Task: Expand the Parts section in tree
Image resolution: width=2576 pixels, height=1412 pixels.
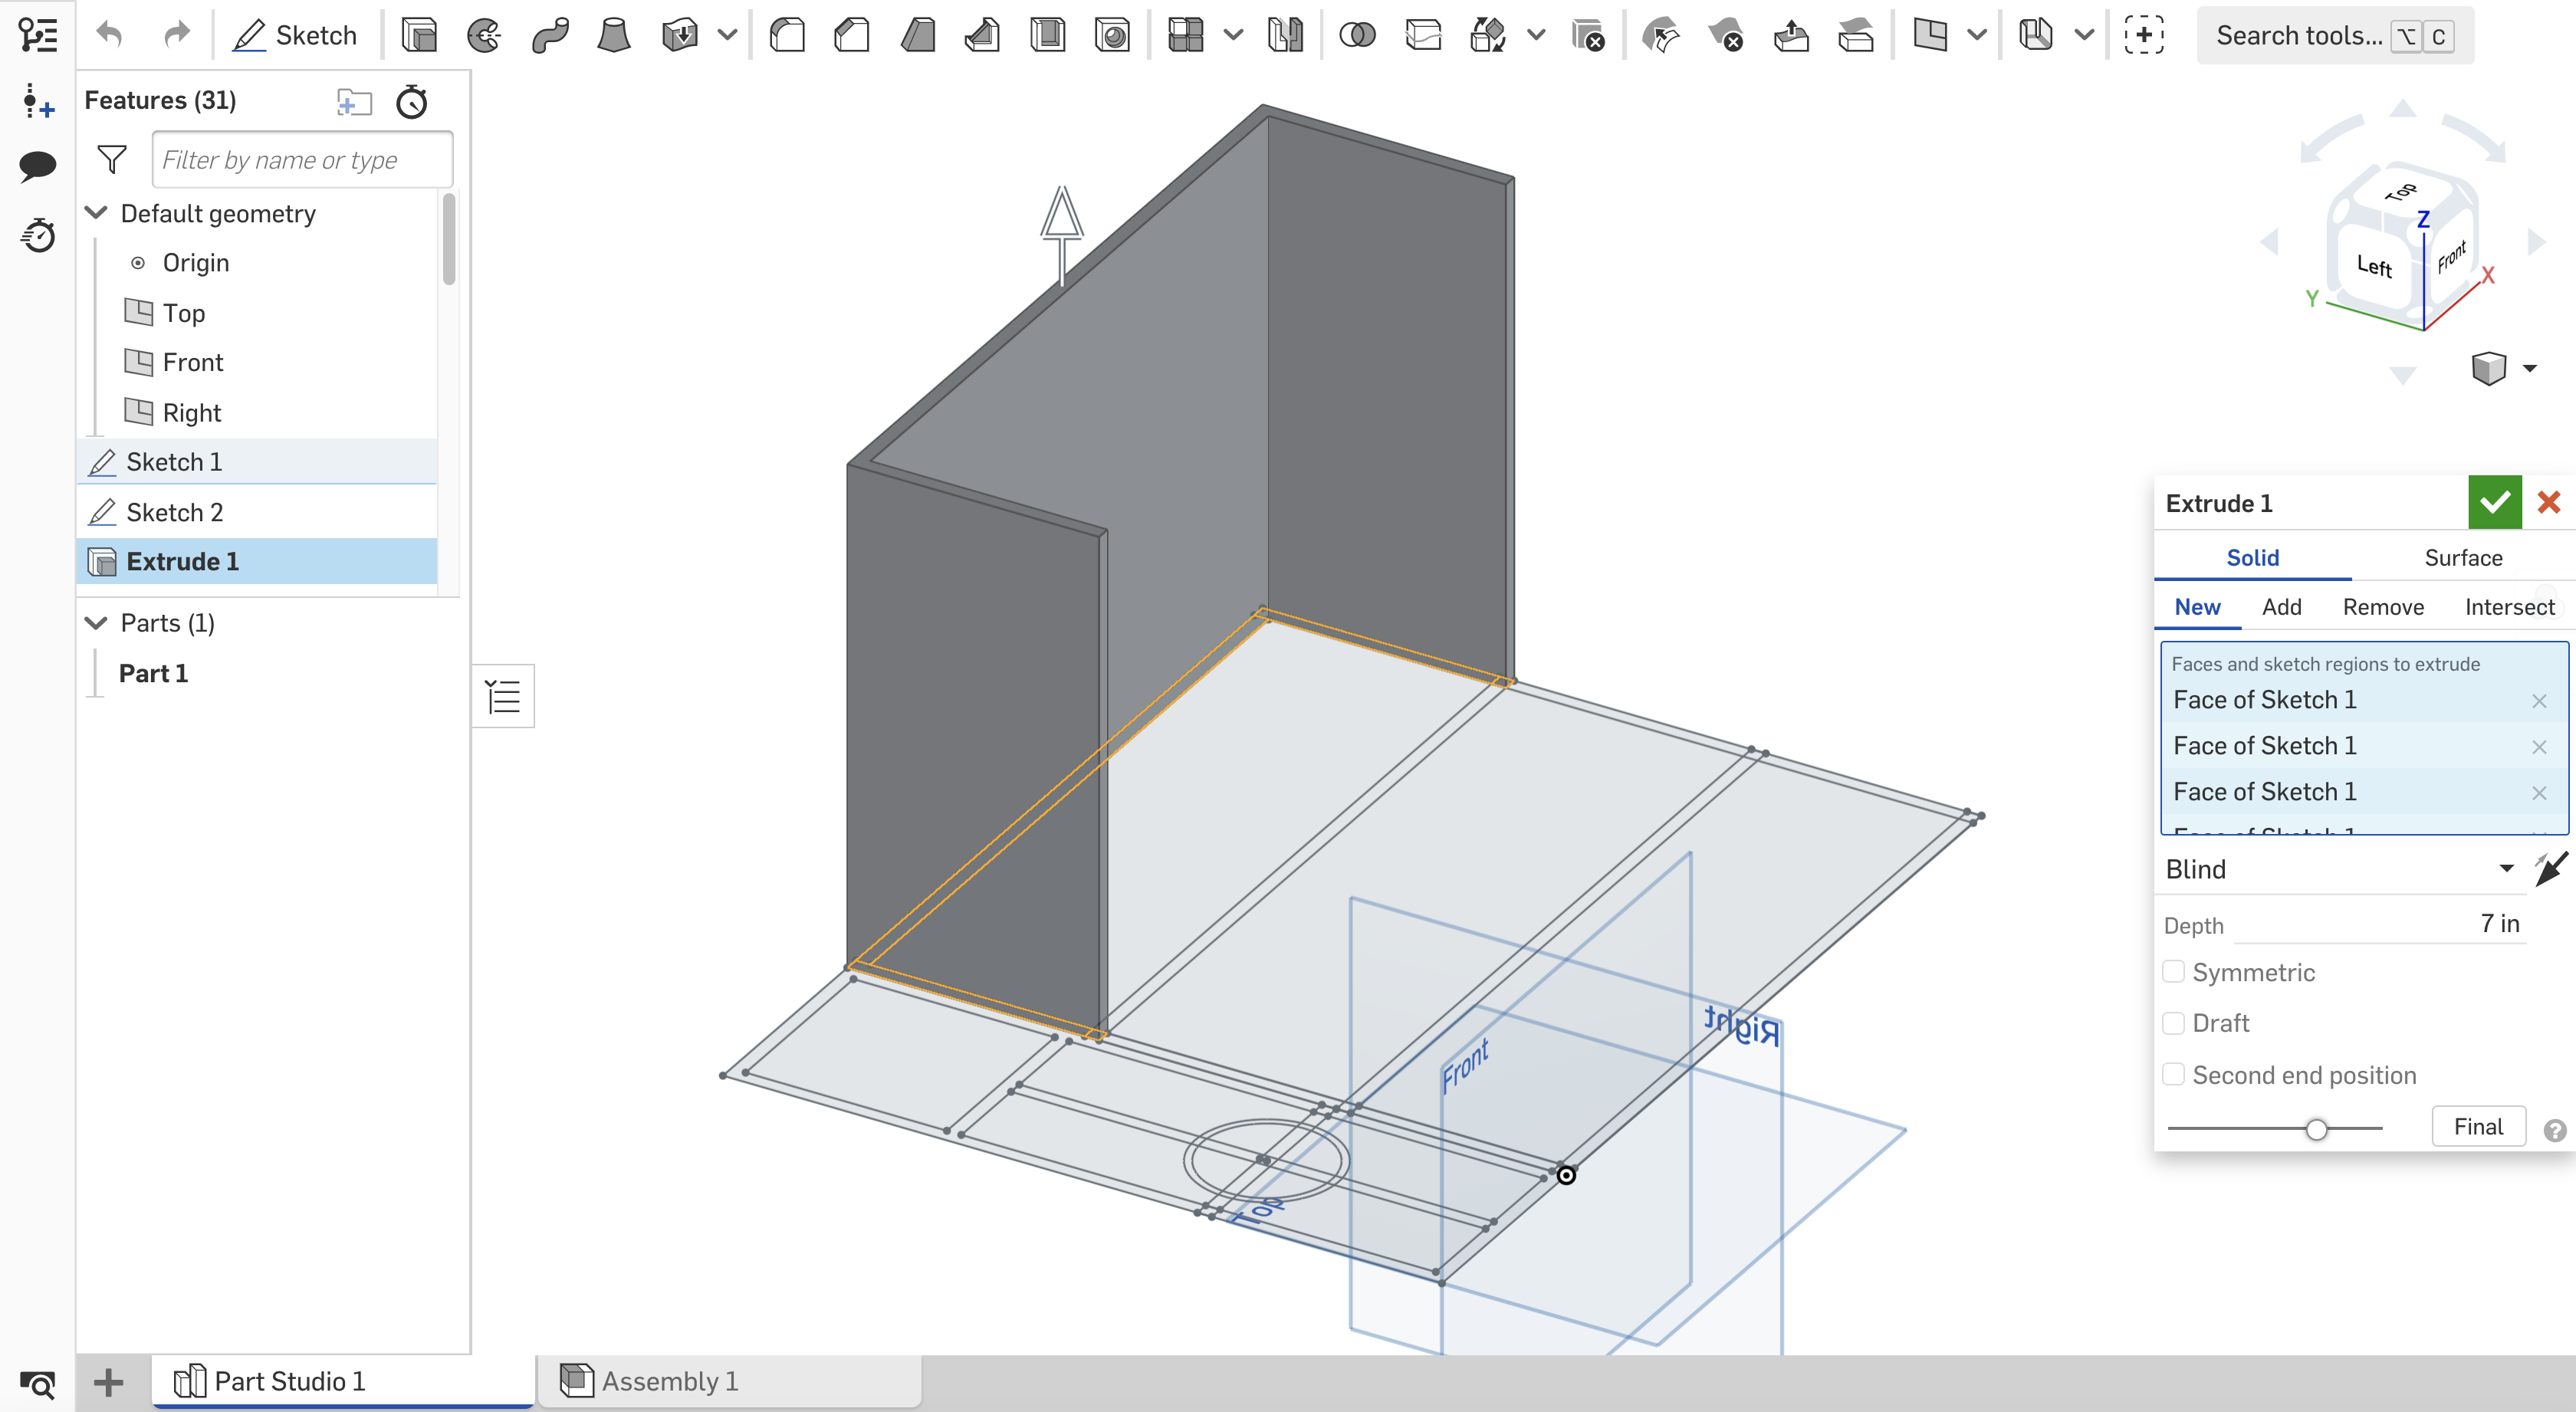Action: pyautogui.click(x=94, y=621)
